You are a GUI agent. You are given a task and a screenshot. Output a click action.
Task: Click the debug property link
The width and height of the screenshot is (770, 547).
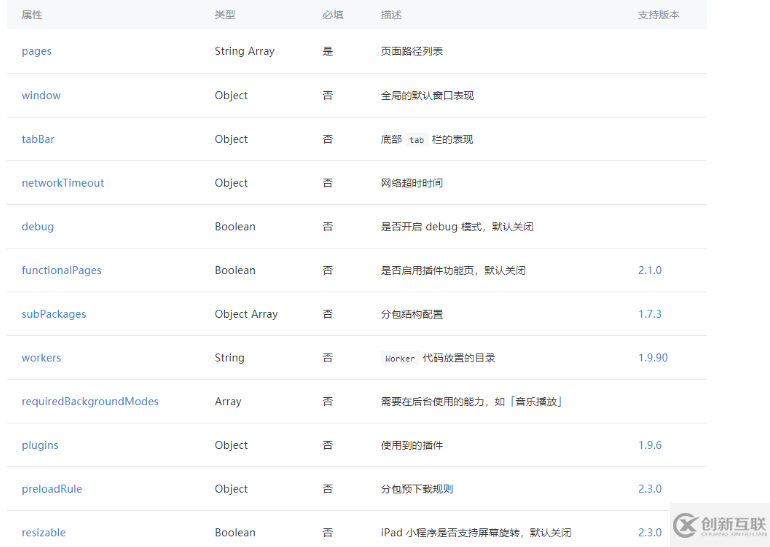tap(38, 226)
